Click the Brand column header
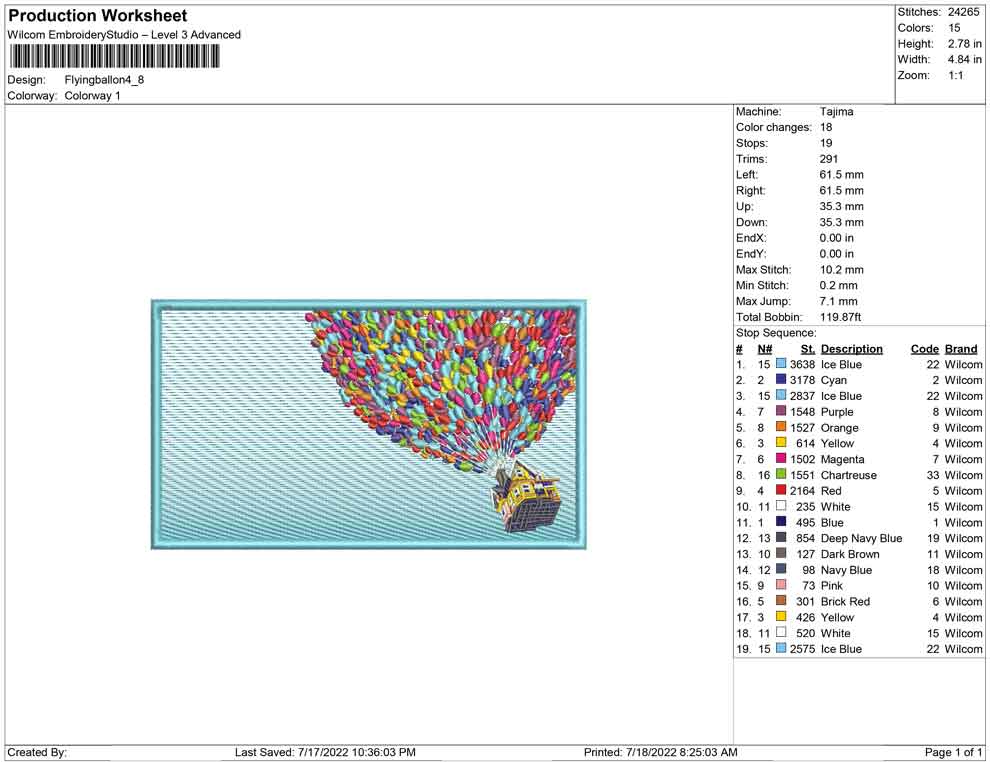The width and height of the screenshot is (990, 762). 961,349
